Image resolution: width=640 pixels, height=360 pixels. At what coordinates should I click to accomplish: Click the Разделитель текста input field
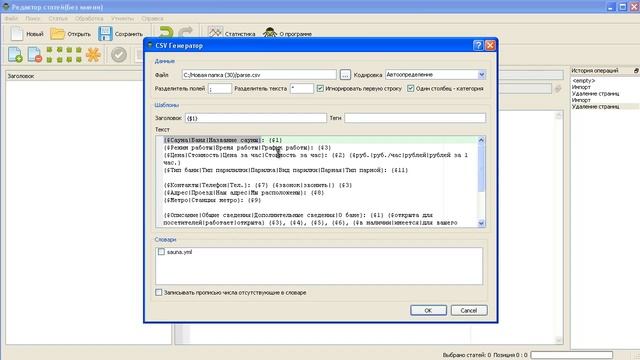[302, 88]
